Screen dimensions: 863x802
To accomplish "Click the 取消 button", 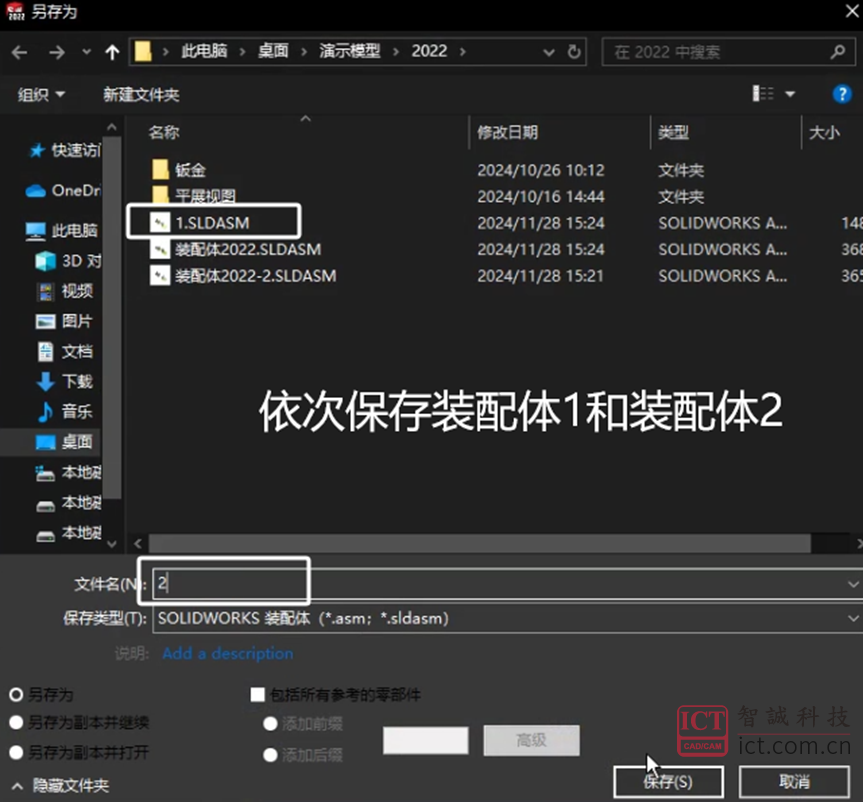I will click(x=794, y=782).
